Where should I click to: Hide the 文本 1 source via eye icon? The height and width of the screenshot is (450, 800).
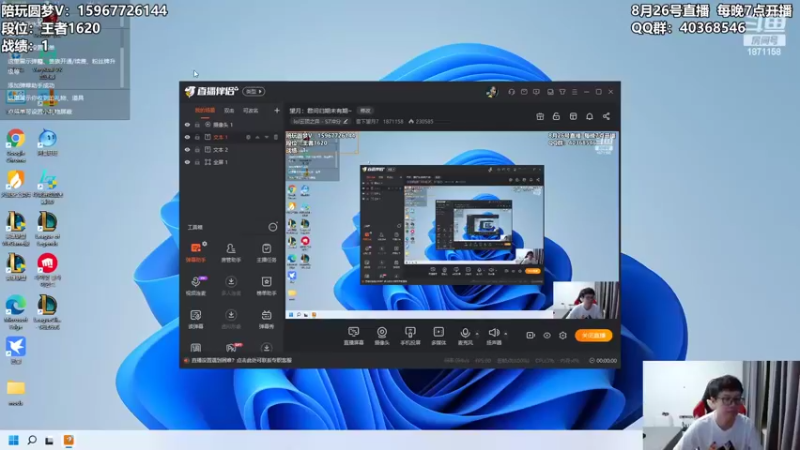[x=187, y=137]
